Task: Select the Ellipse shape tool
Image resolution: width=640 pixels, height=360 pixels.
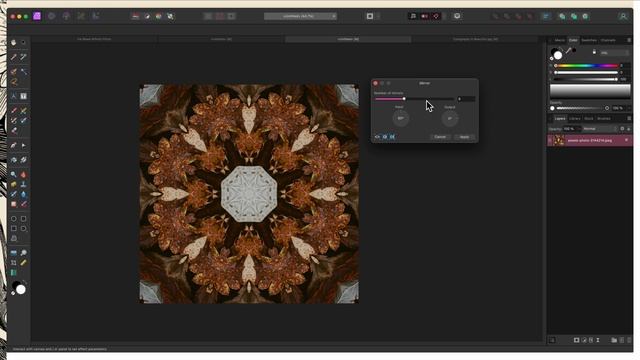Action: coord(13,219)
